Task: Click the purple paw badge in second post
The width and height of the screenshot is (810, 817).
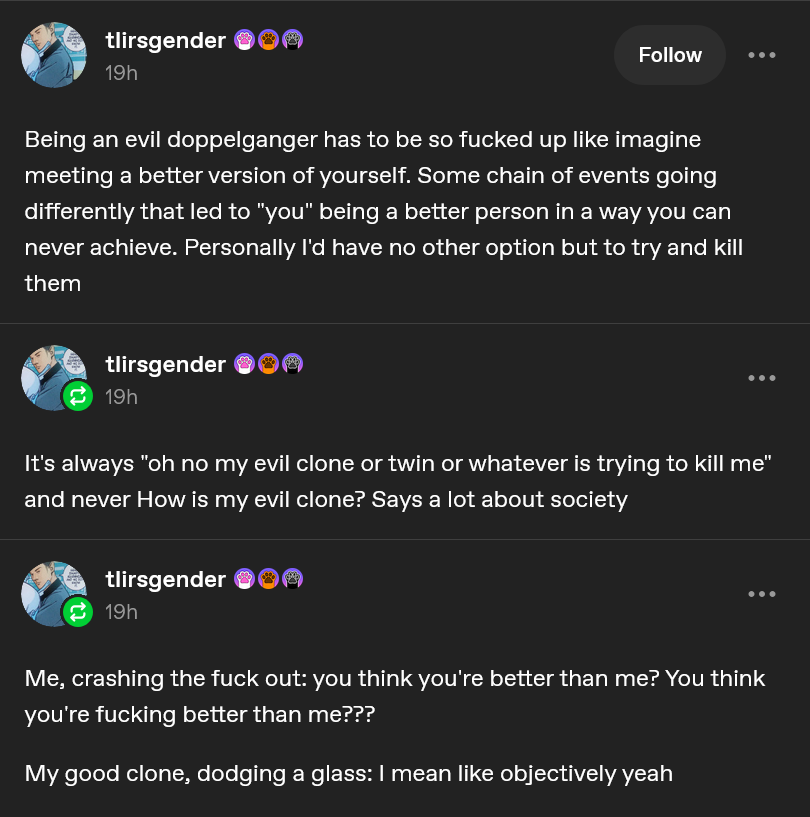Action: pos(244,364)
